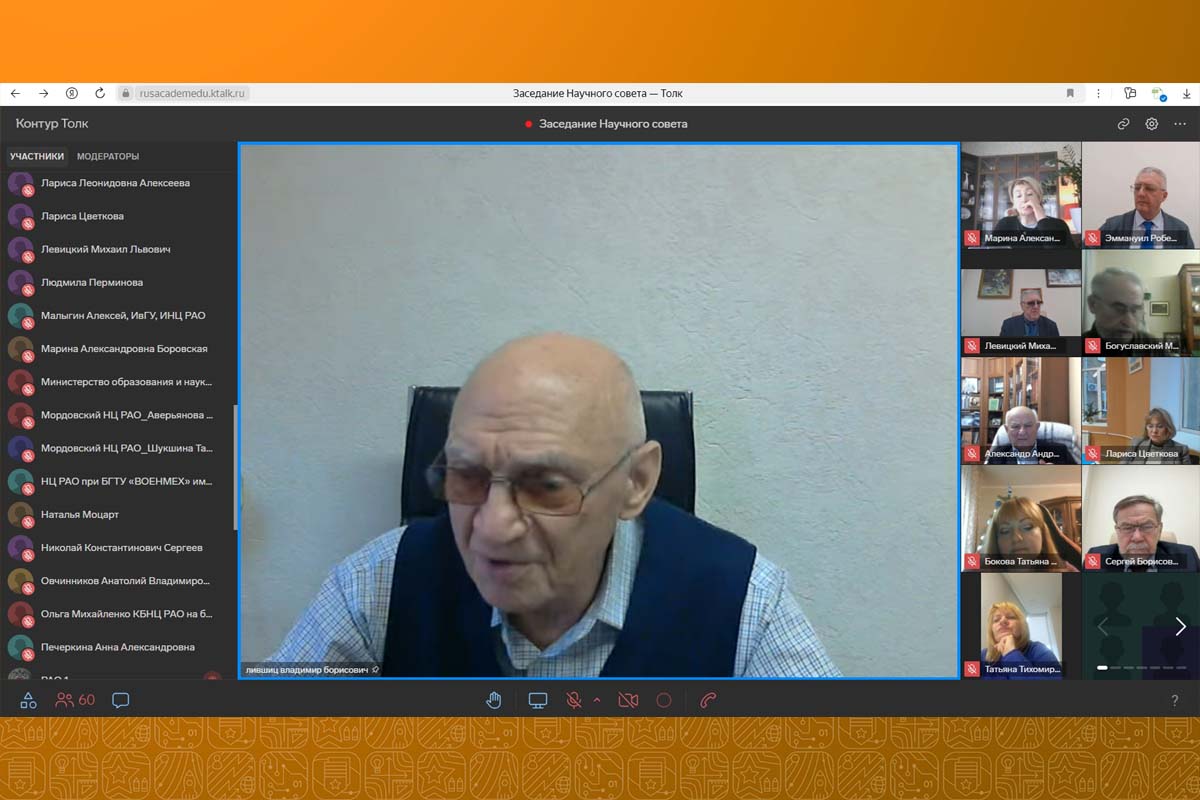Switch to the Модераторы tab

click(x=108, y=156)
